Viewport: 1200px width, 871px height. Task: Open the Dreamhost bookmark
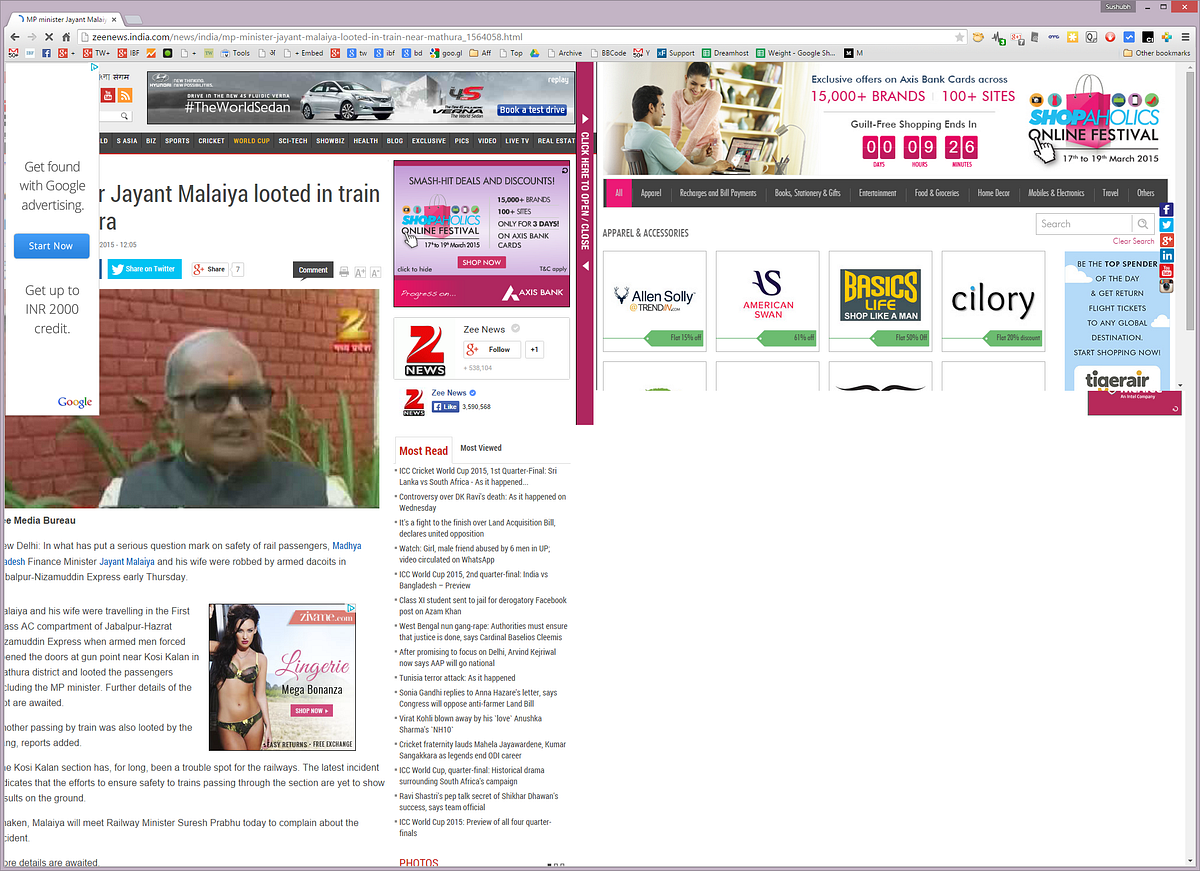click(725, 53)
